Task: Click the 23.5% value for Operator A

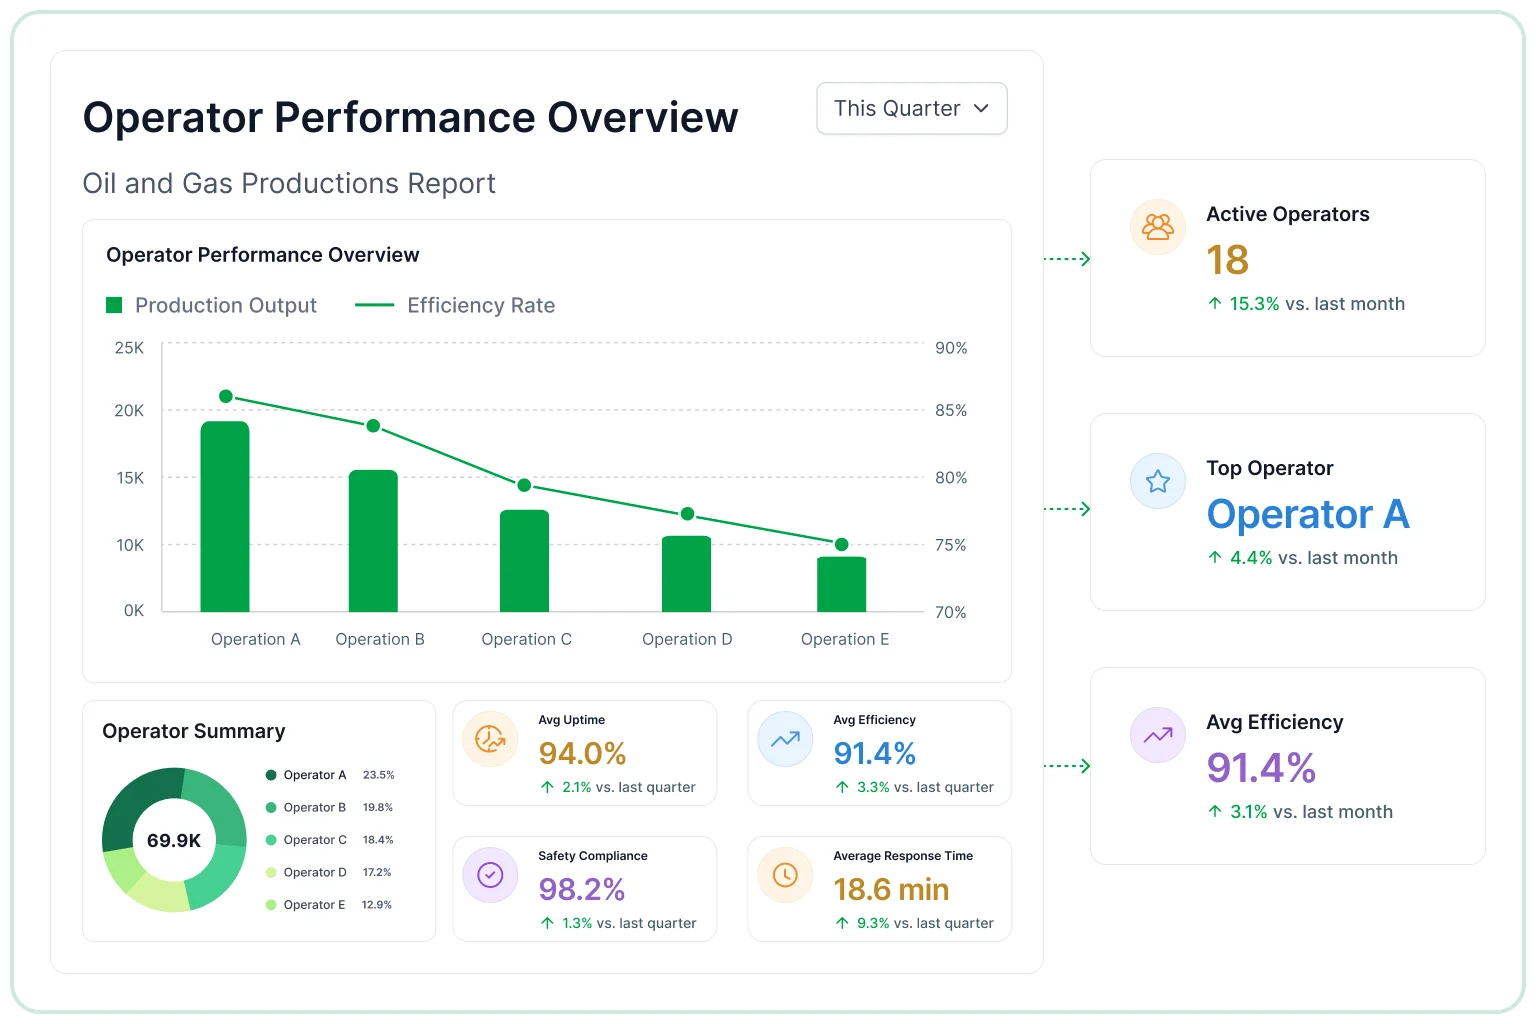Action: [378, 775]
